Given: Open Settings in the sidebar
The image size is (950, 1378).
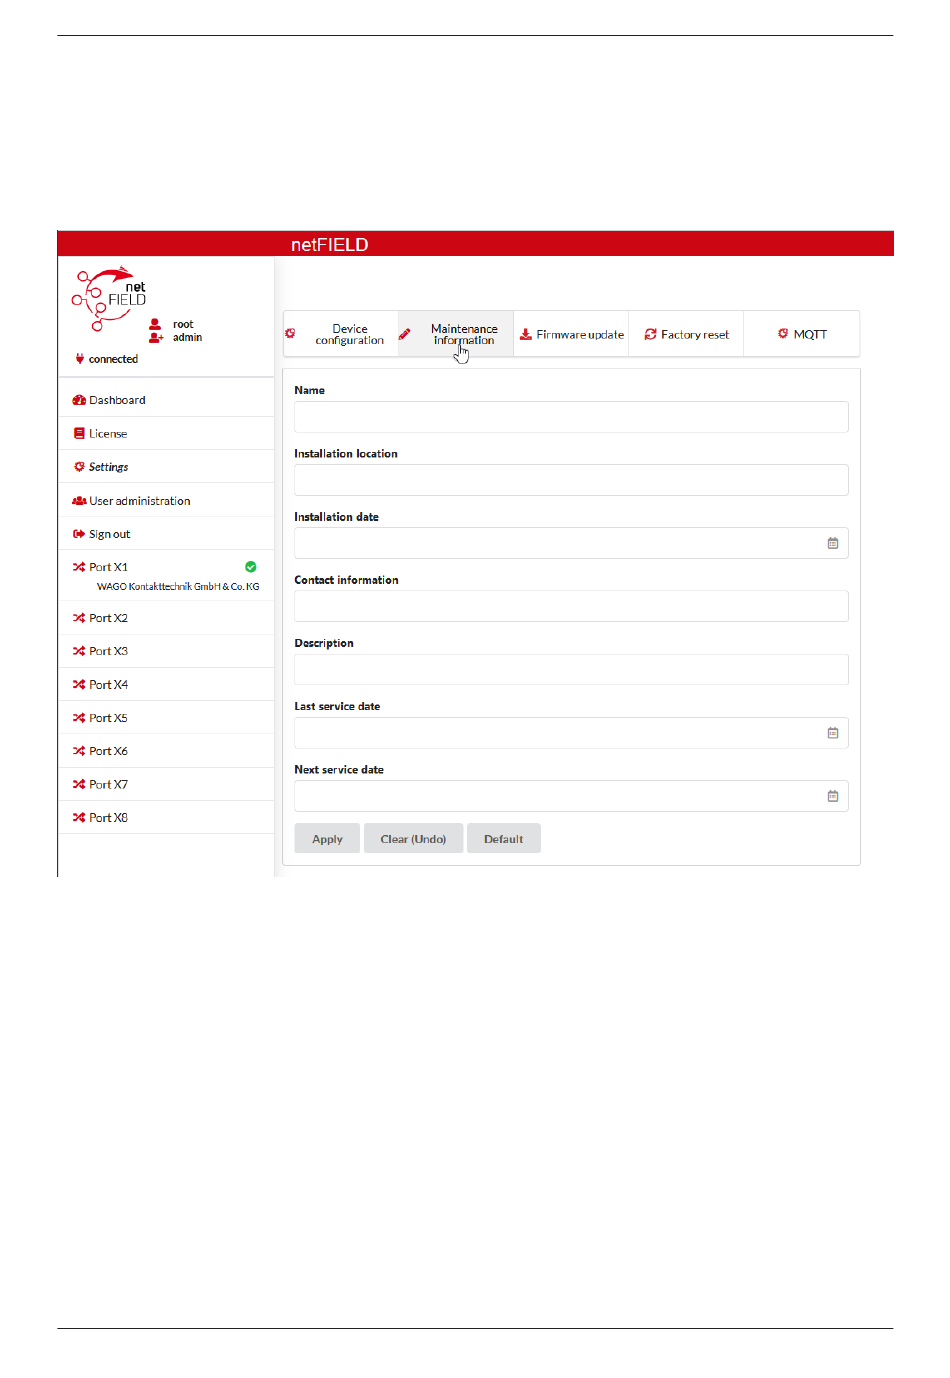Looking at the screenshot, I should [x=166, y=466].
